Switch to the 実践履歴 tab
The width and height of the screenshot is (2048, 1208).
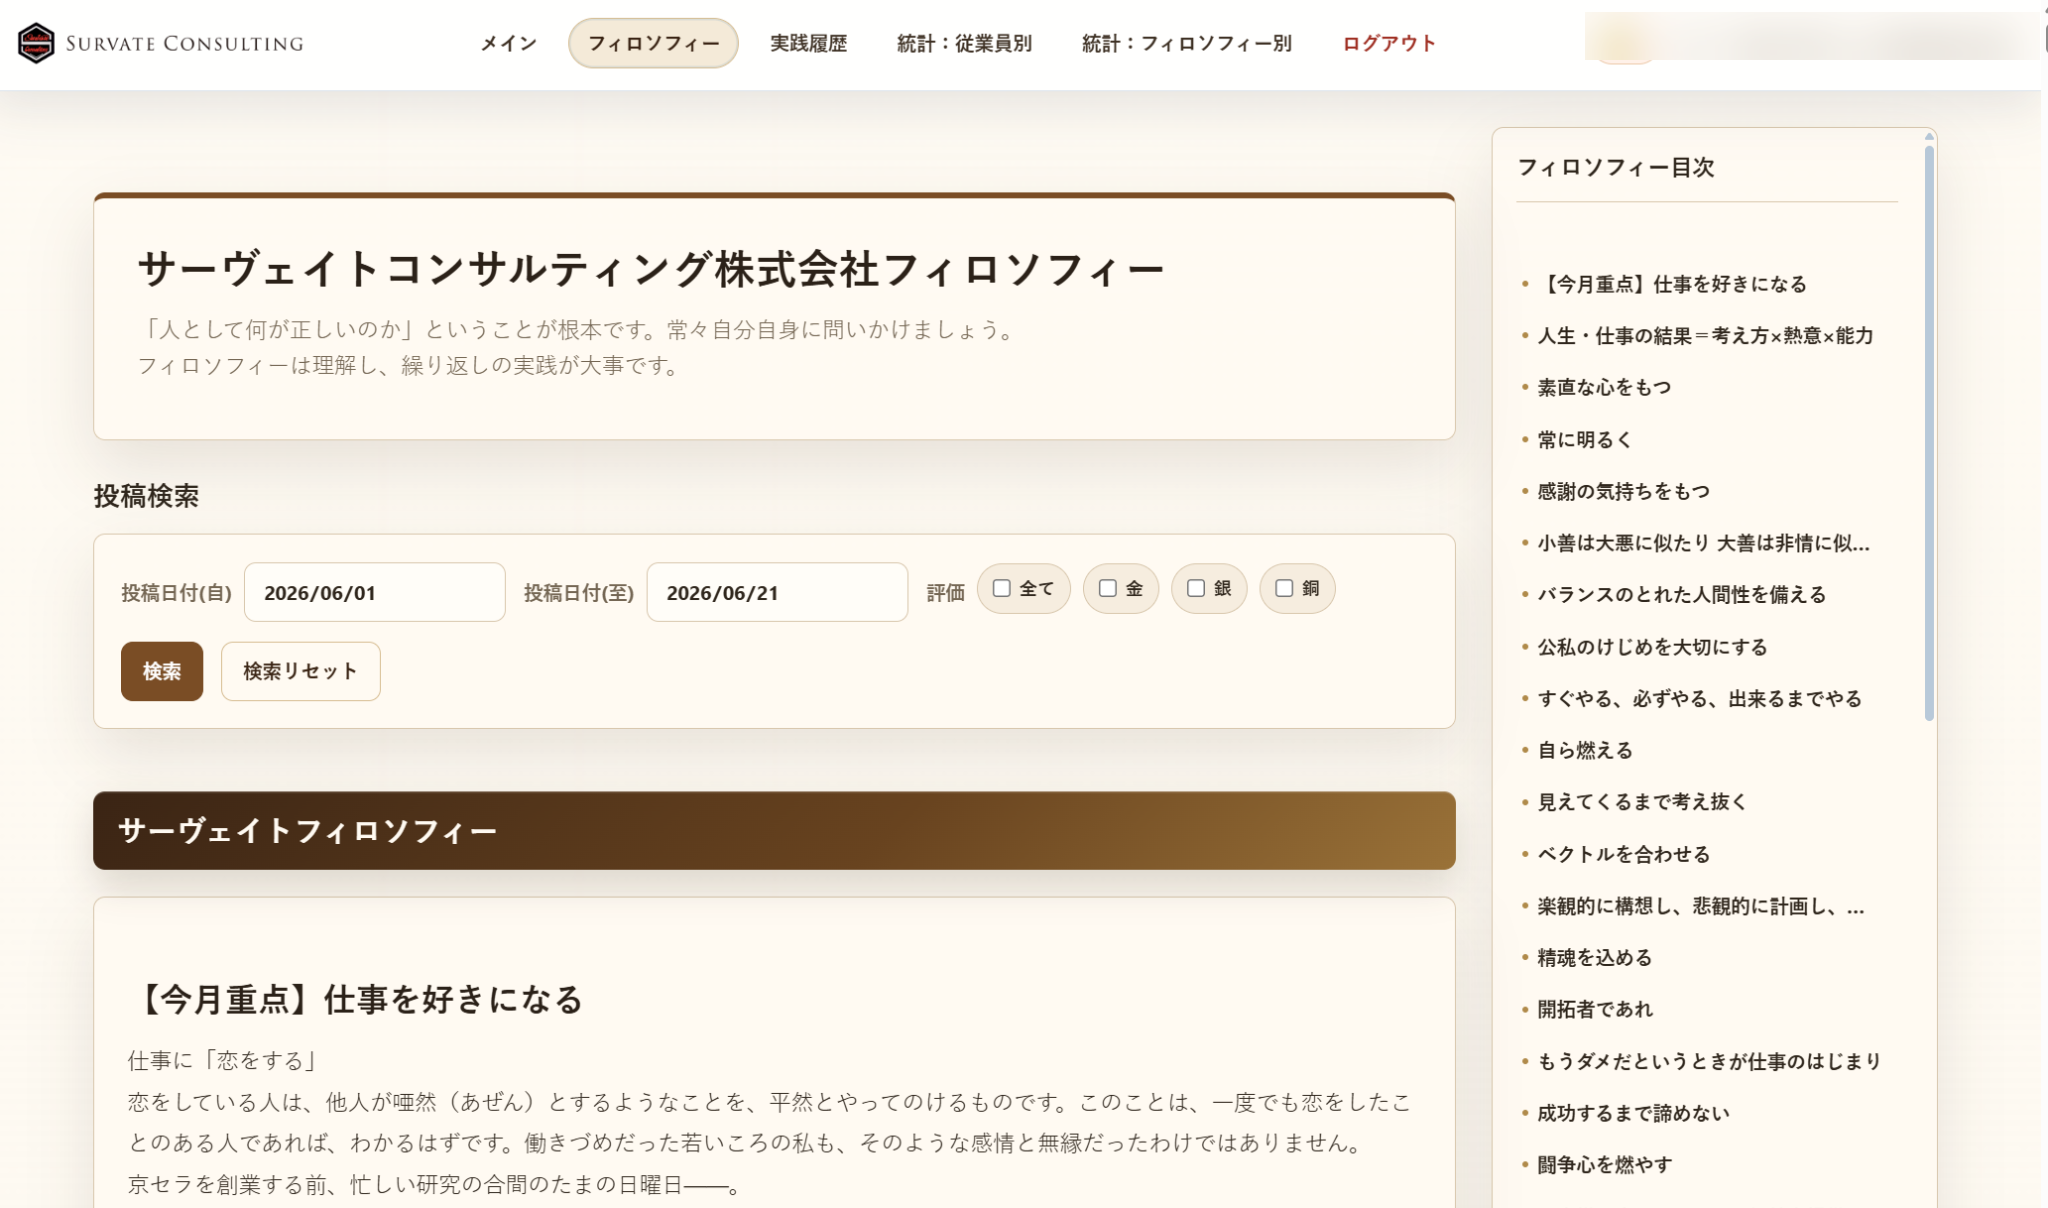[x=808, y=43]
